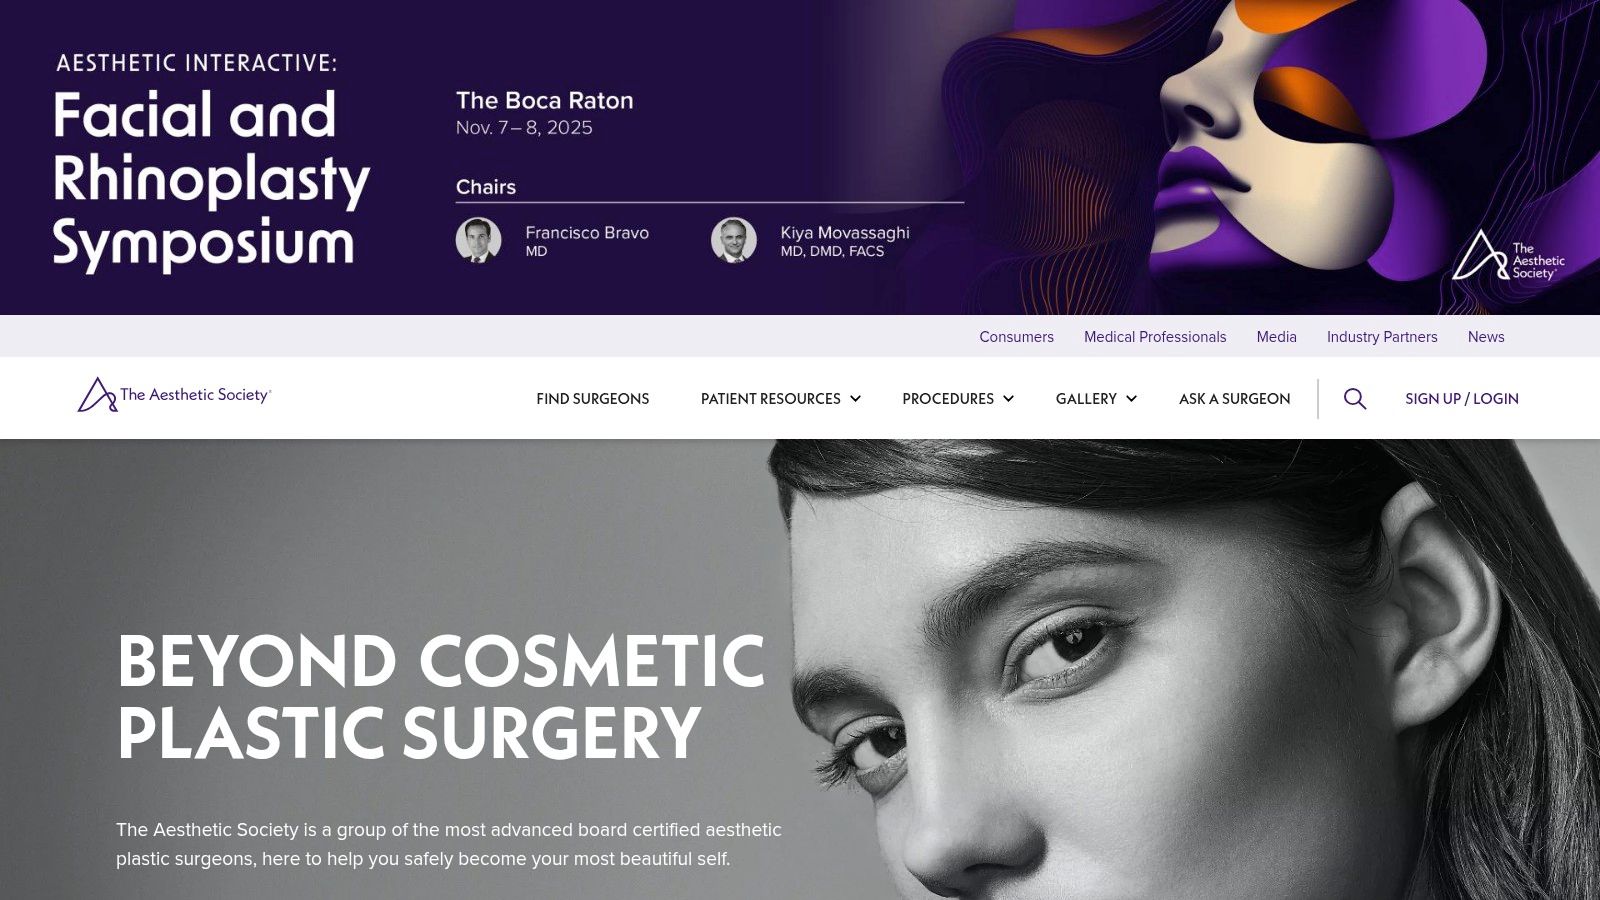
Task: Click the Sign Up / Login link
Action: 1461,399
